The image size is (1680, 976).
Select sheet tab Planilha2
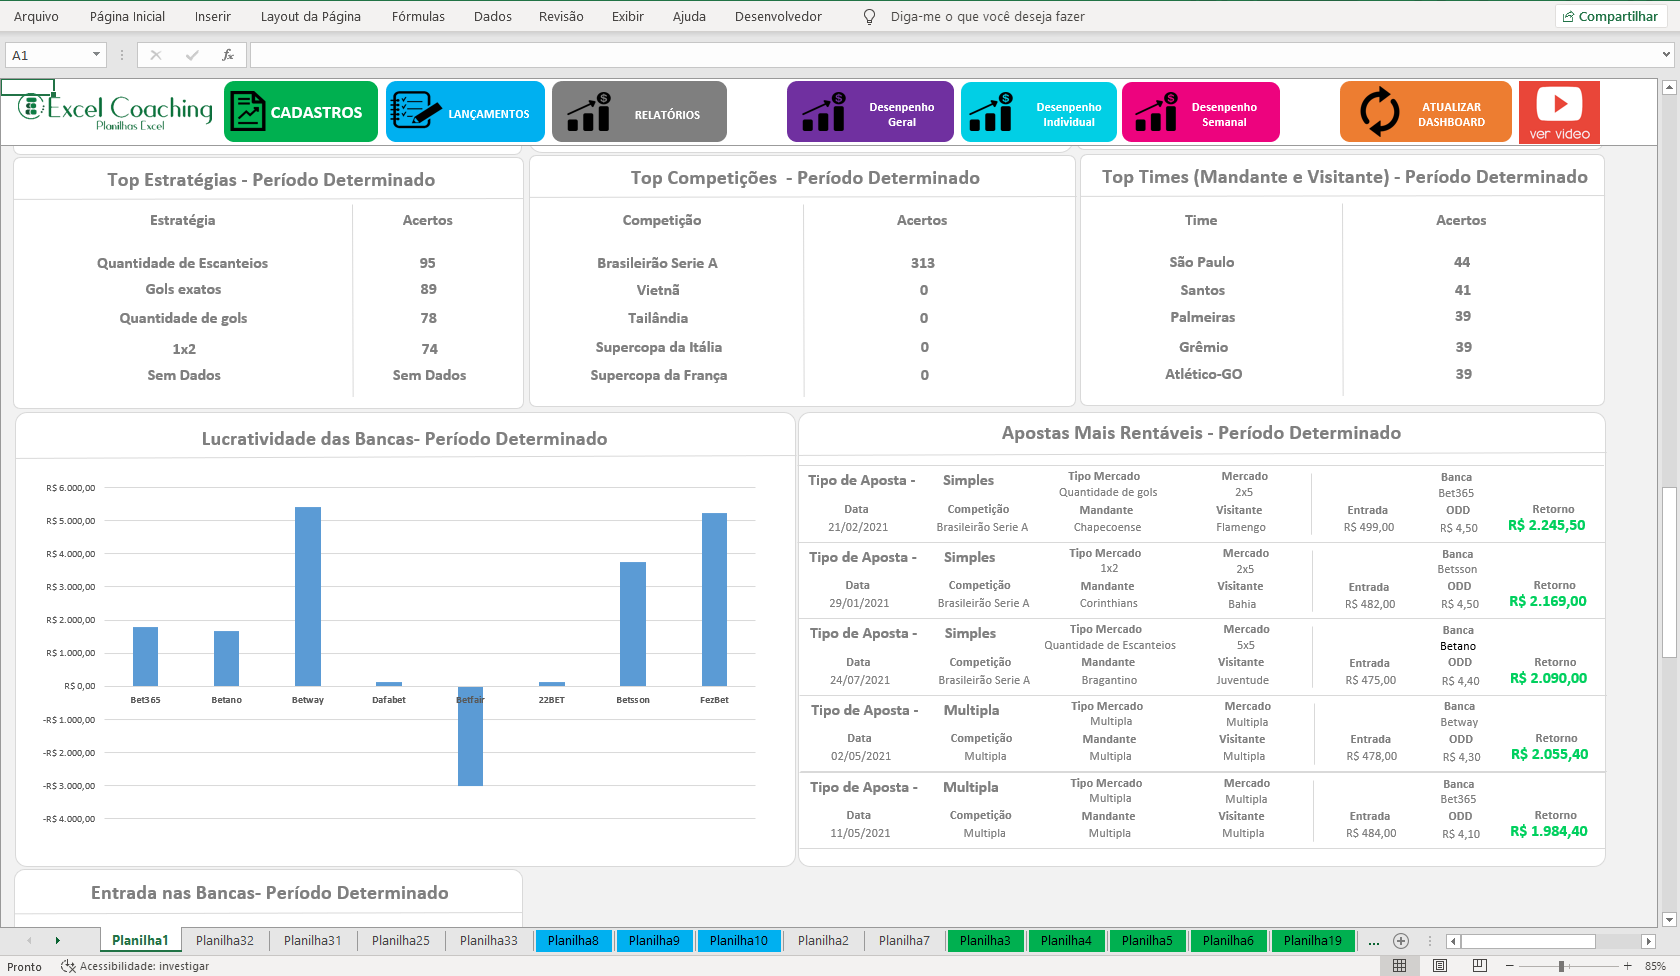[823, 940]
